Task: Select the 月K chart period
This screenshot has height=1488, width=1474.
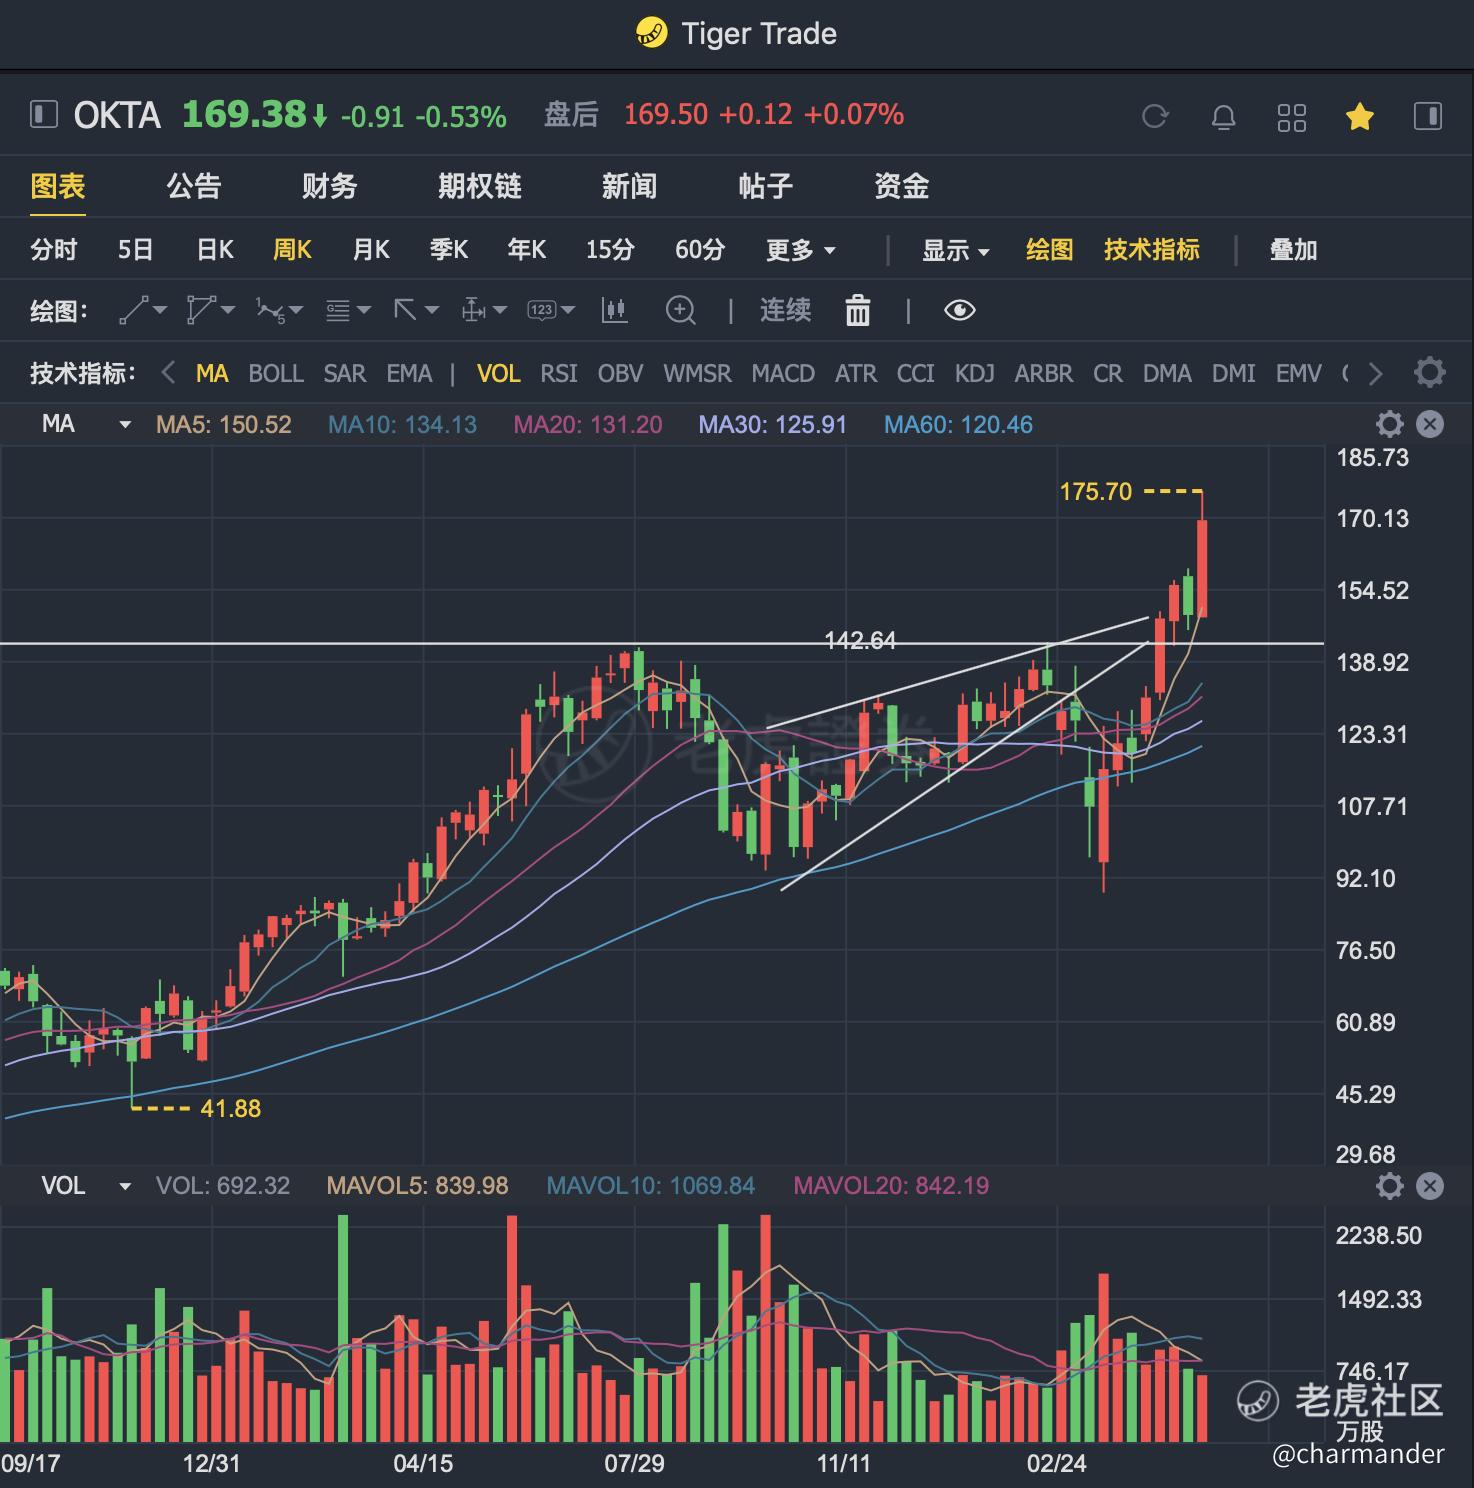Action: (x=371, y=249)
